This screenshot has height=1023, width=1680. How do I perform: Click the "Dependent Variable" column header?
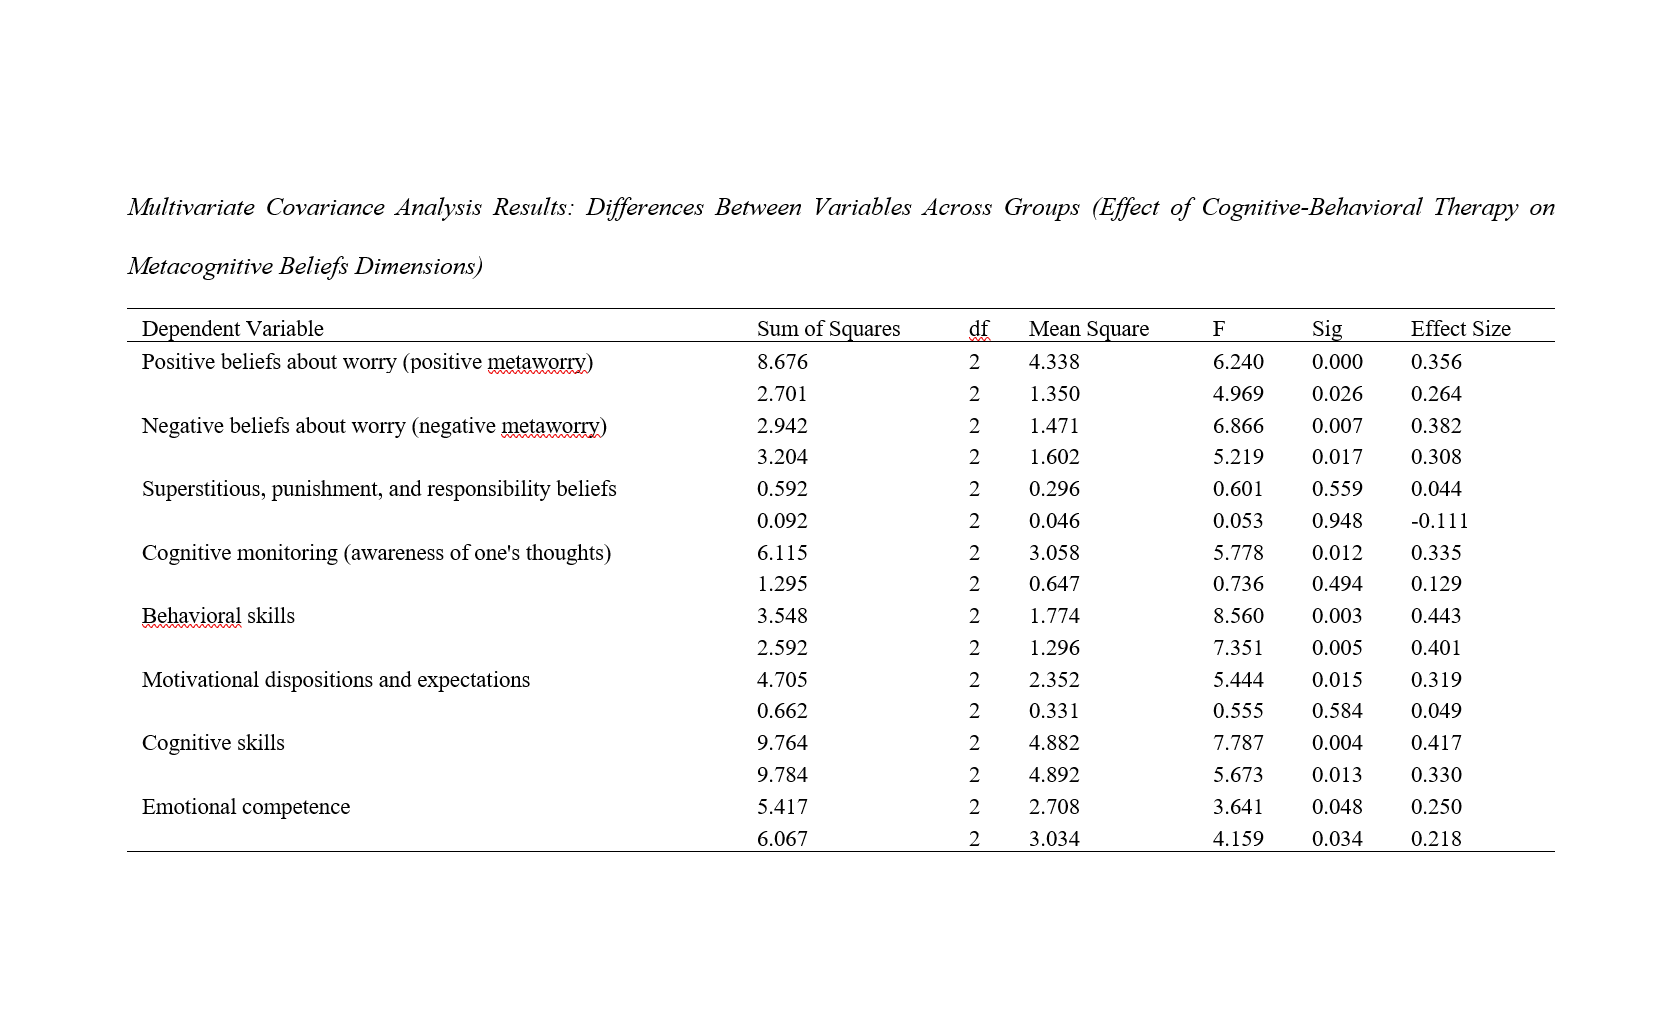pos(232,329)
